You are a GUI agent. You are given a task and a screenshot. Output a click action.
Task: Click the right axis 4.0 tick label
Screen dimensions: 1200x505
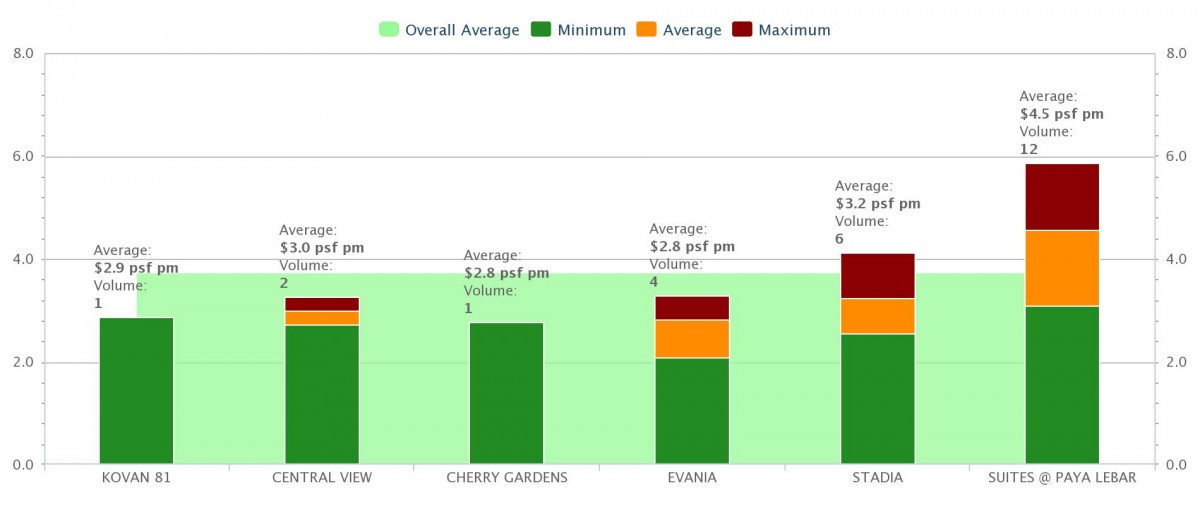click(x=1177, y=259)
